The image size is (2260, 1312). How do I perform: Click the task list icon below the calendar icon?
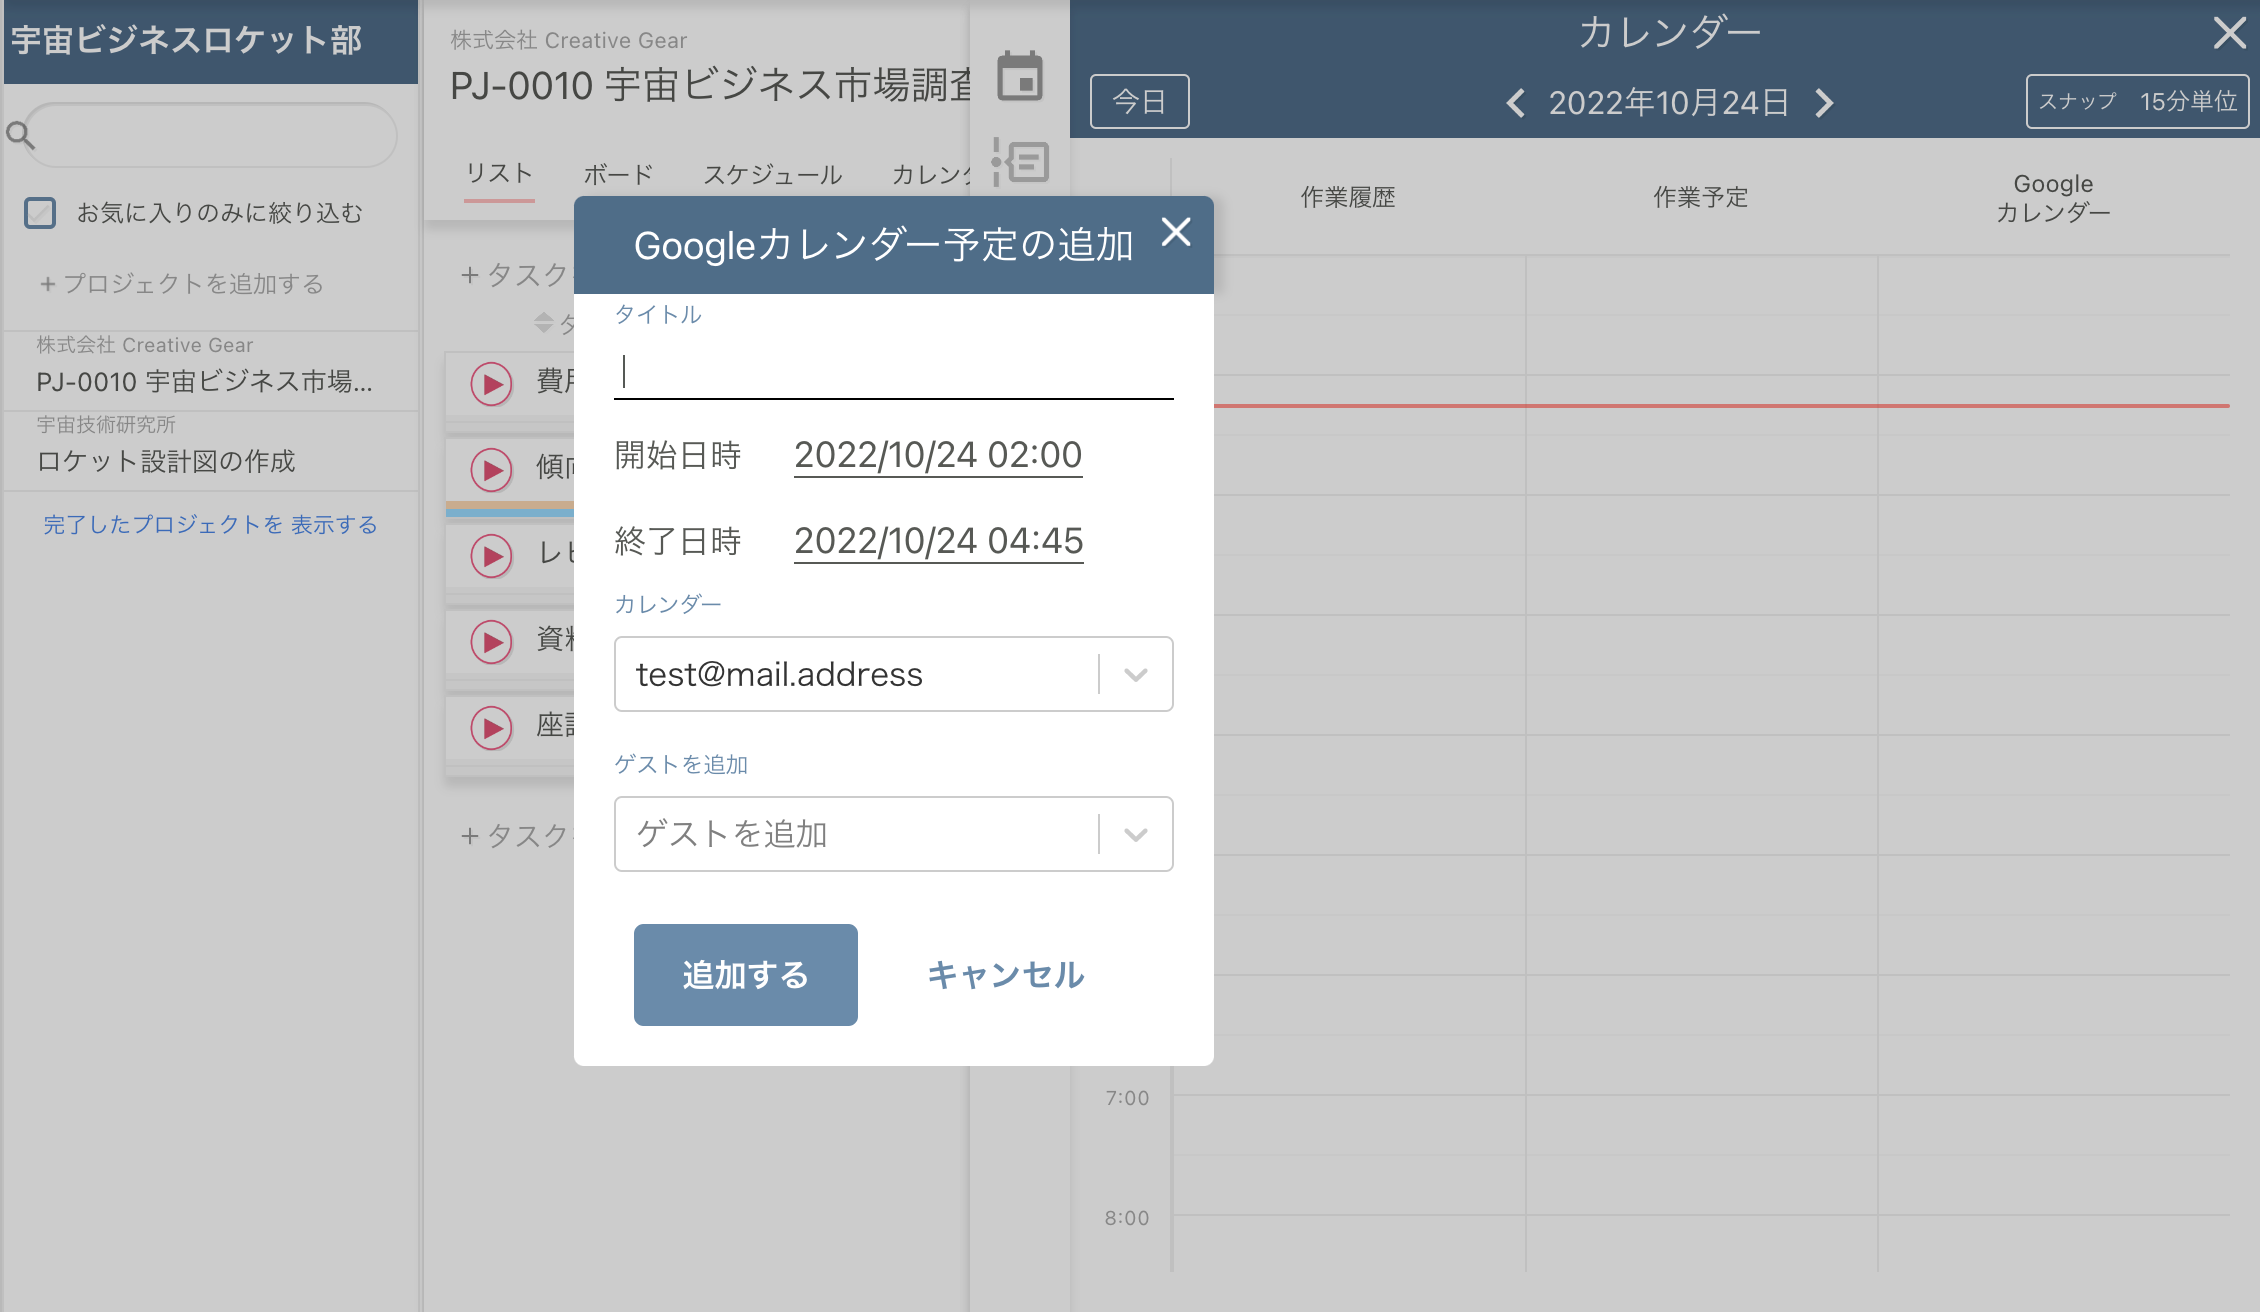click(x=1022, y=163)
